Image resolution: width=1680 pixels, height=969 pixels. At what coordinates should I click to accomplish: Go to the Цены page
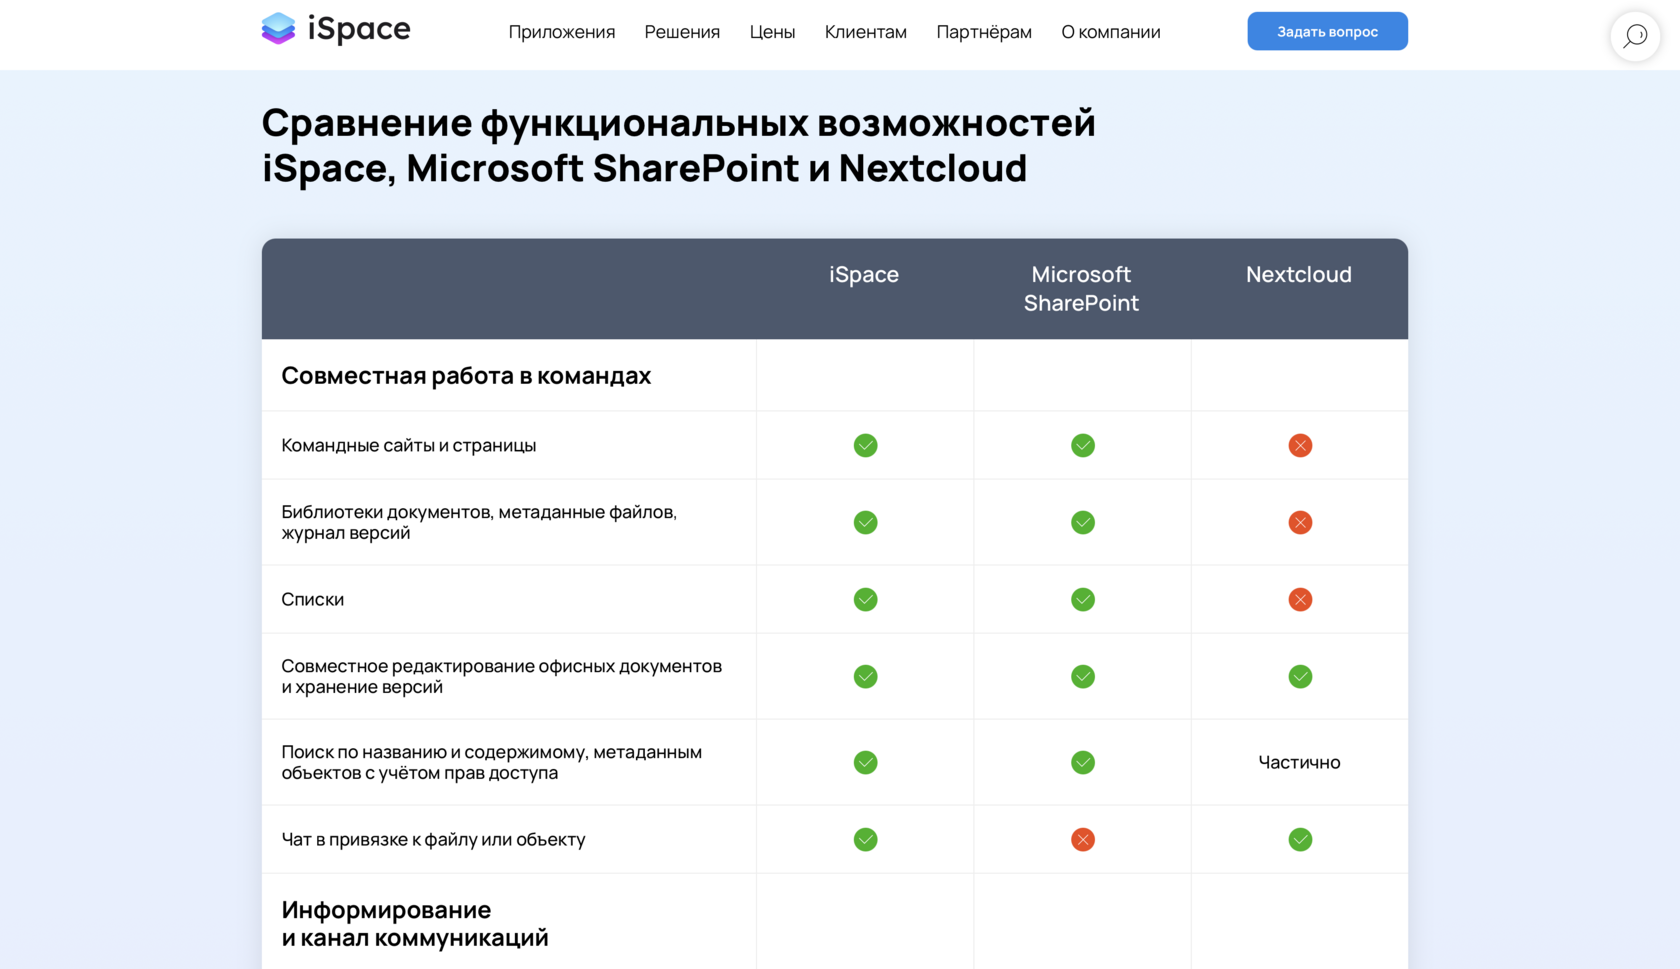pos(772,32)
